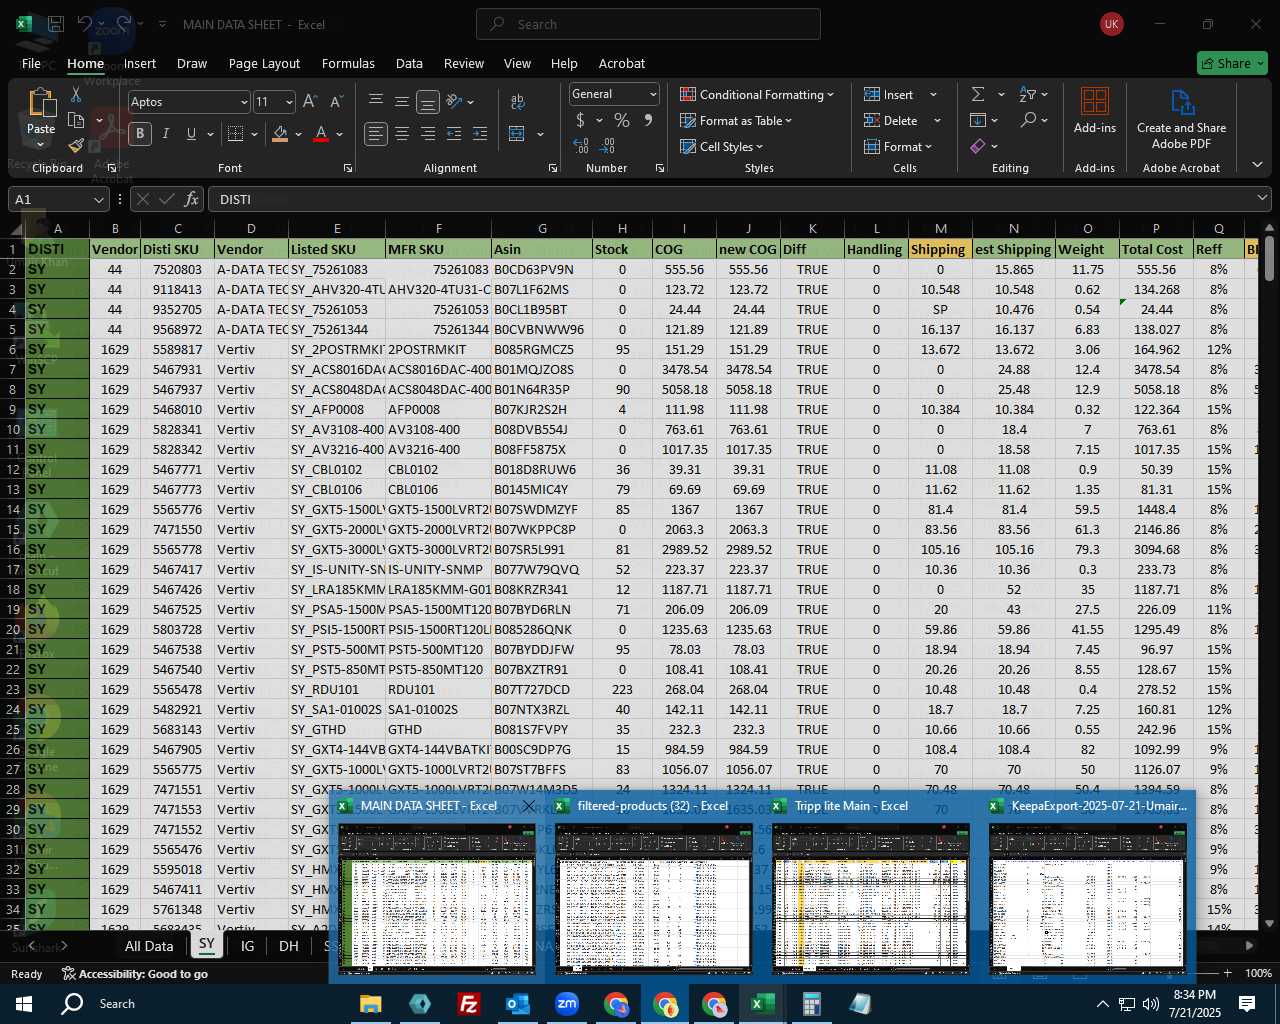Click Increase Decimal icon
This screenshot has width=1280, height=1024.
581,146
